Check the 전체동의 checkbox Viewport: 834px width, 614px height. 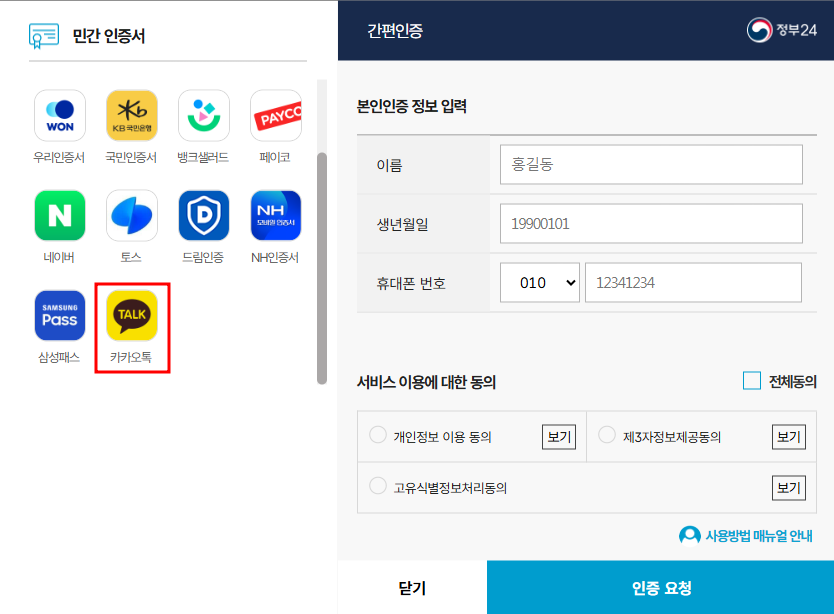[752, 381]
